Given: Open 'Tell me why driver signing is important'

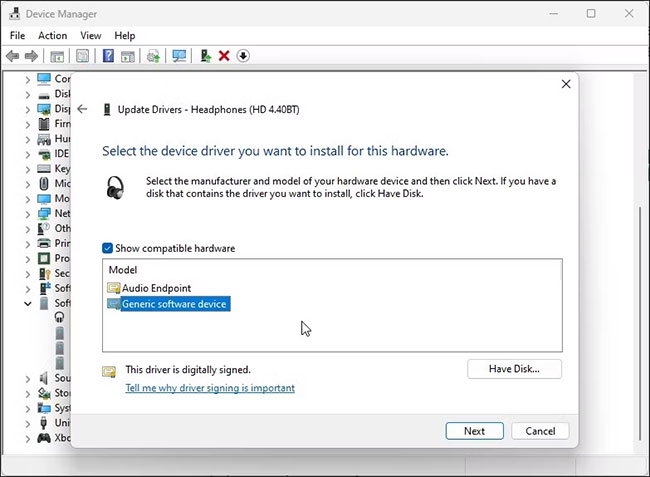Looking at the screenshot, I should coord(210,388).
